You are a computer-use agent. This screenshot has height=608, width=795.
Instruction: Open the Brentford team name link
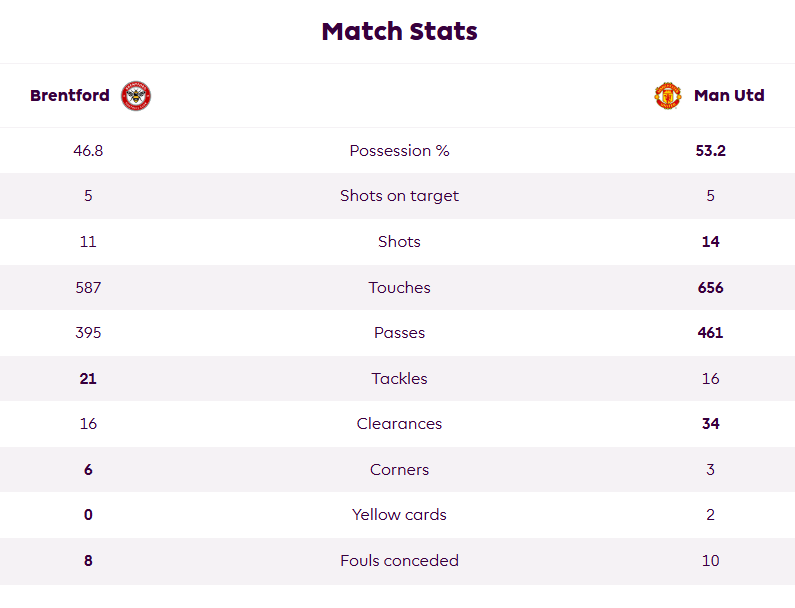tap(70, 95)
